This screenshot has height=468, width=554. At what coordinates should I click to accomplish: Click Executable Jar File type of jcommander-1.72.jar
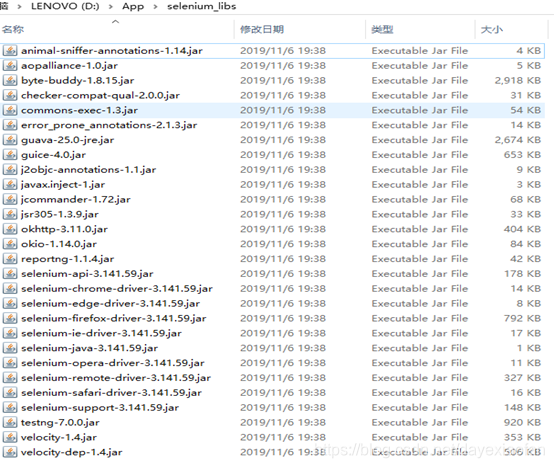(x=420, y=199)
